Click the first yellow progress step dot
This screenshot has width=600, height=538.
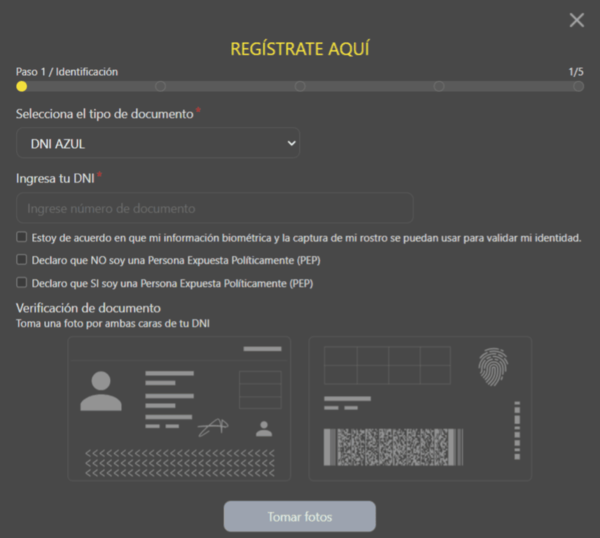point(22,87)
